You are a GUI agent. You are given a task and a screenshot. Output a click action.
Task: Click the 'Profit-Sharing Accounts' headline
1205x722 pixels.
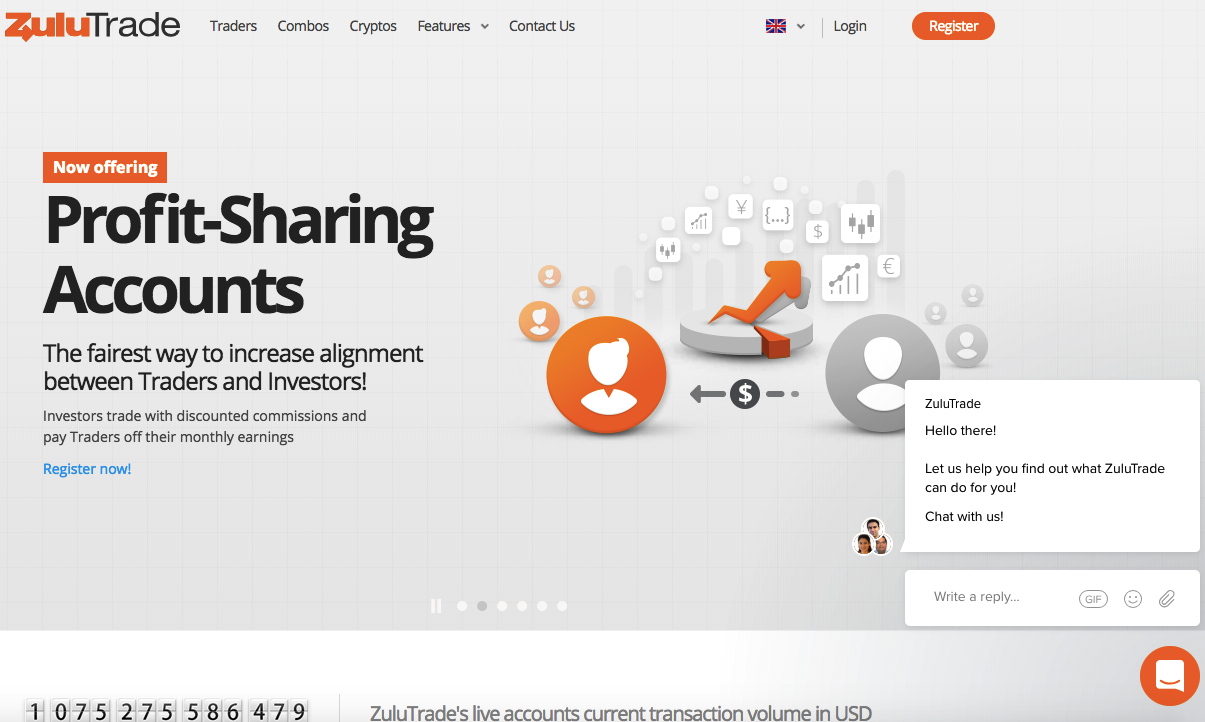coord(239,254)
